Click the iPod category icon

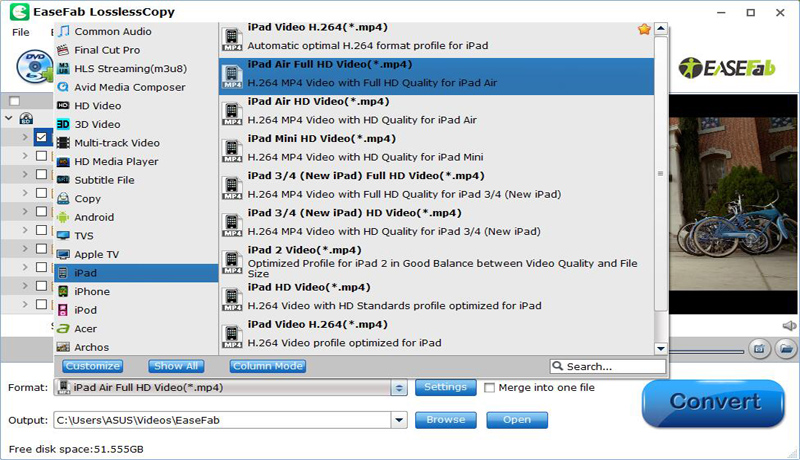[63, 310]
